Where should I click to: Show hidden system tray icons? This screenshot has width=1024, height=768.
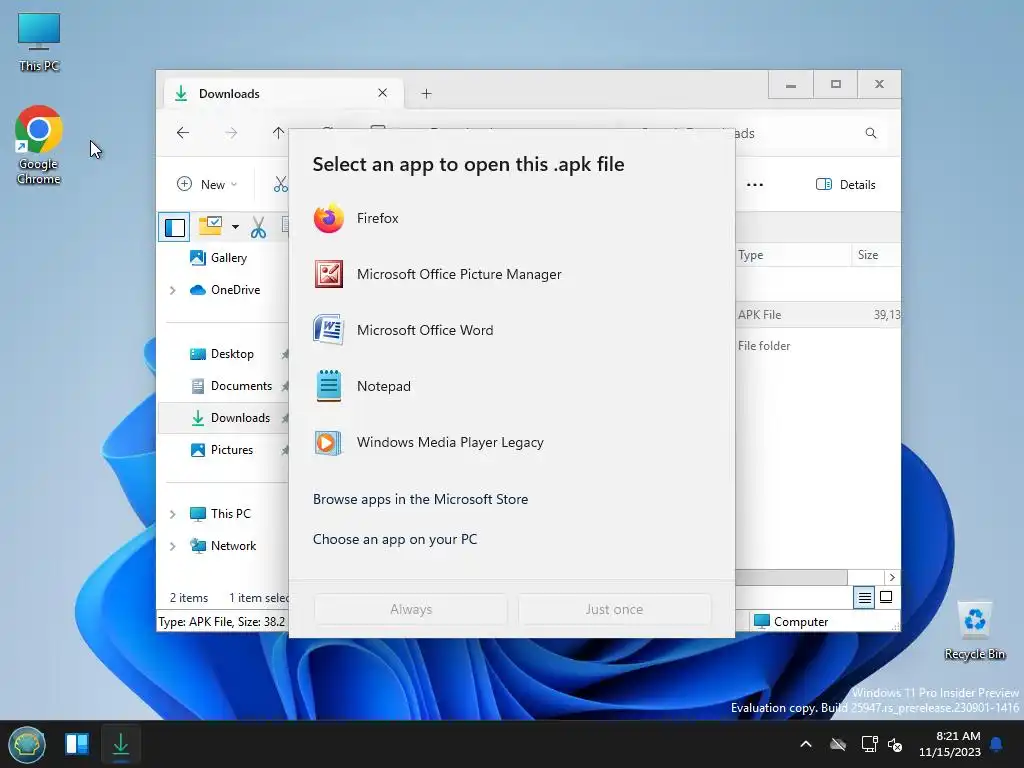point(806,744)
